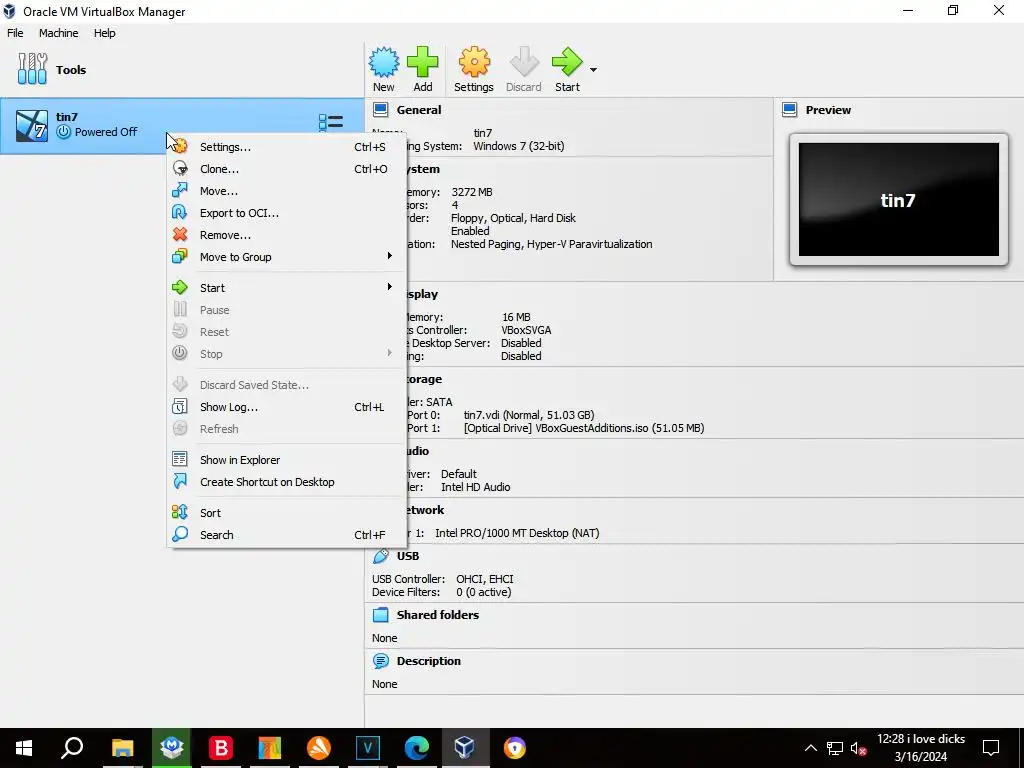Choose Remove... in the context menu
This screenshot has width=1024, height=768.
287,235
